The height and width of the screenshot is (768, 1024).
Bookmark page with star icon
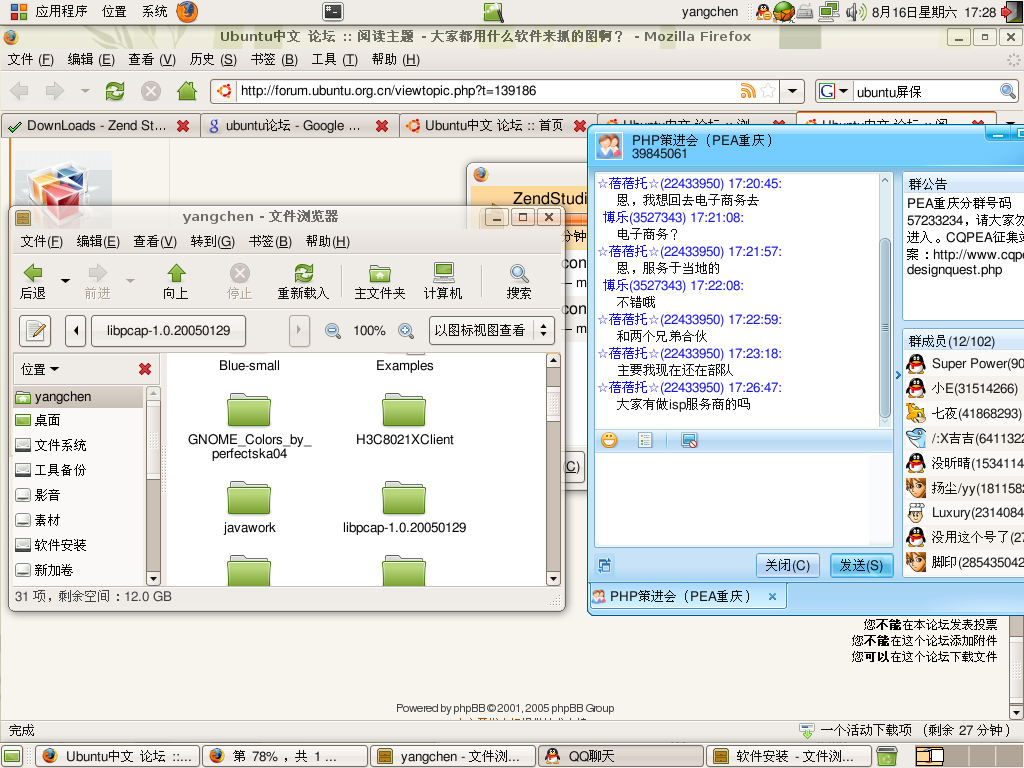tap(769, 91)
